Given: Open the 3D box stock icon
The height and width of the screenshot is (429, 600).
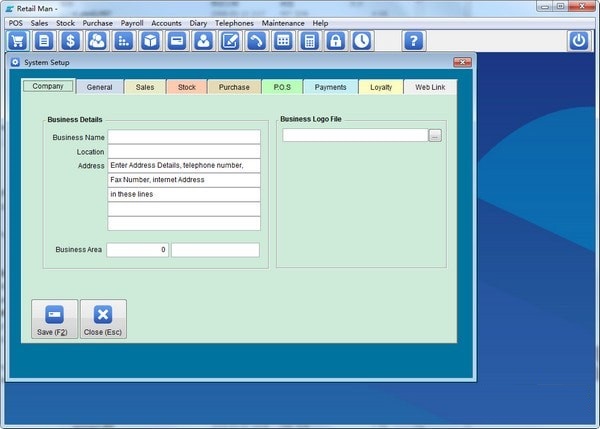Looking at the screenshot, I should 150,41.
